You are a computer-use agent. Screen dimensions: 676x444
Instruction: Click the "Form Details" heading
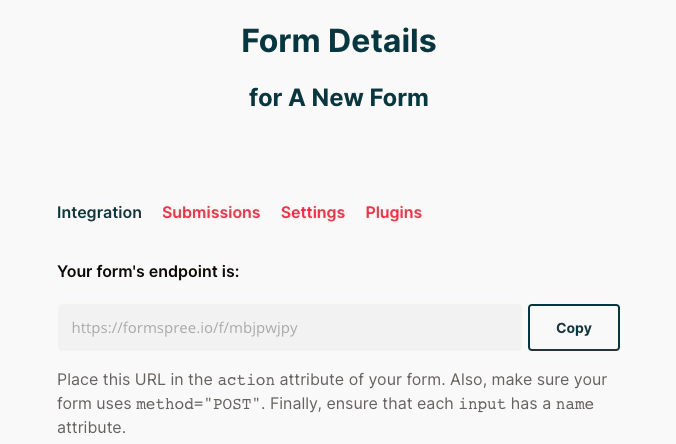(x=338, y=41)
